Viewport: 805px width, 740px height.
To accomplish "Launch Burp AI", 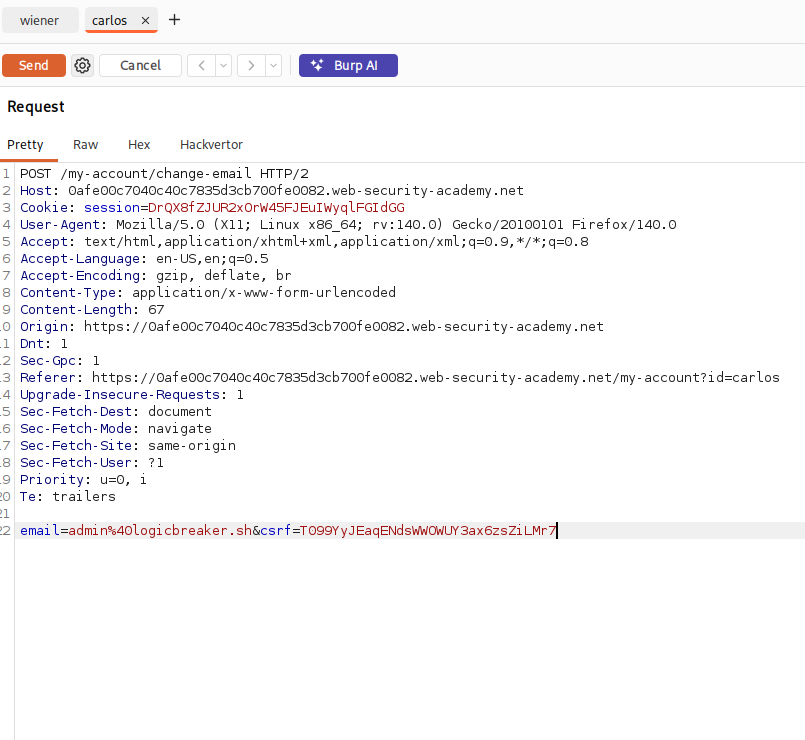I will click(348, 66).
